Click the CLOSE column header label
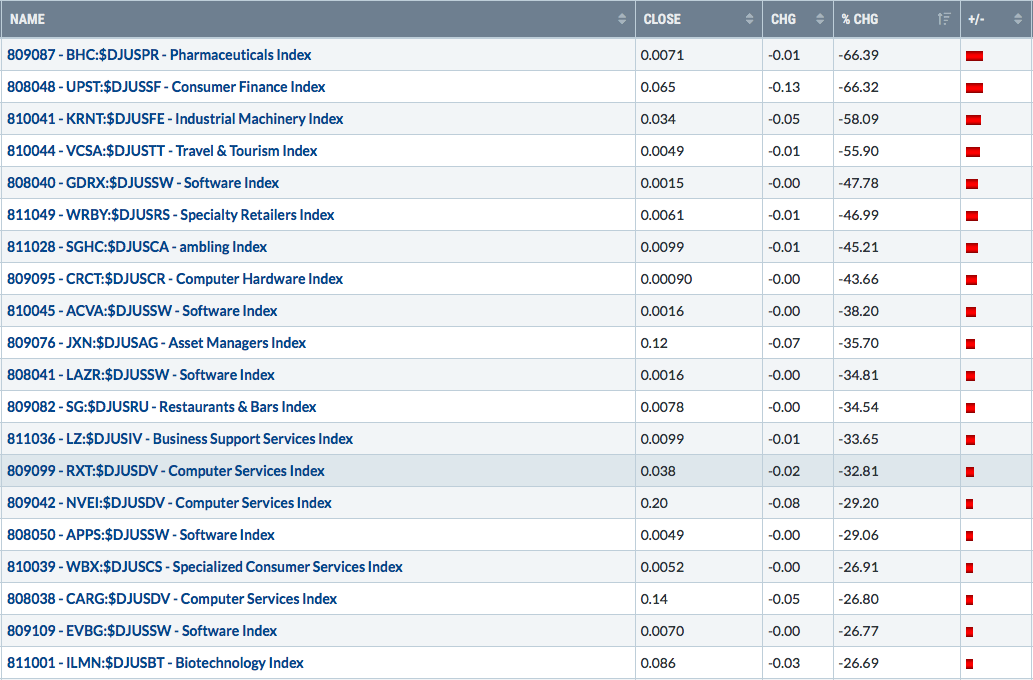 point(662,19)
